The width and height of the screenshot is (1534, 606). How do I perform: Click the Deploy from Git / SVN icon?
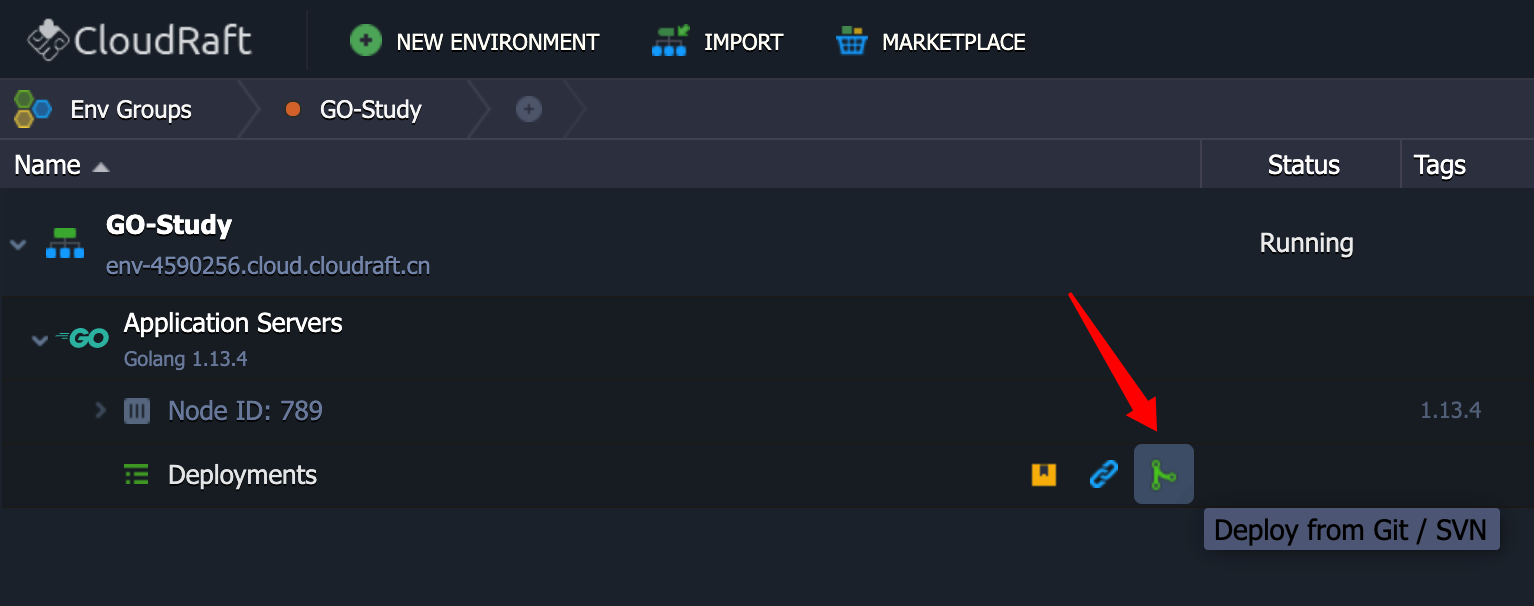pos(1163,474)
